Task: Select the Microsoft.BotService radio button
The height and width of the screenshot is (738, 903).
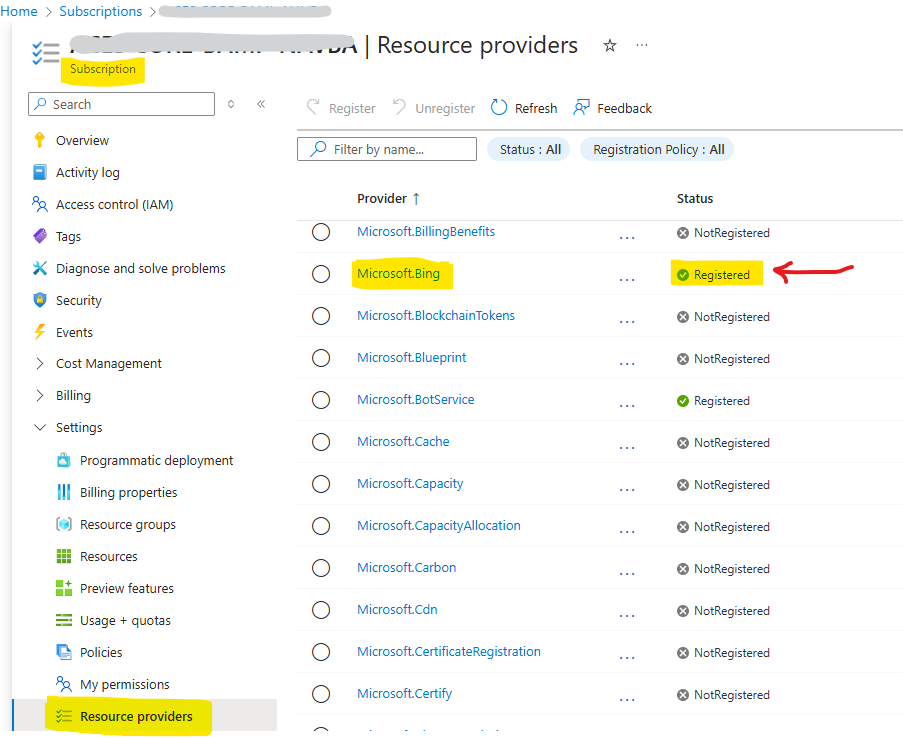Action: tap(321, 400)
